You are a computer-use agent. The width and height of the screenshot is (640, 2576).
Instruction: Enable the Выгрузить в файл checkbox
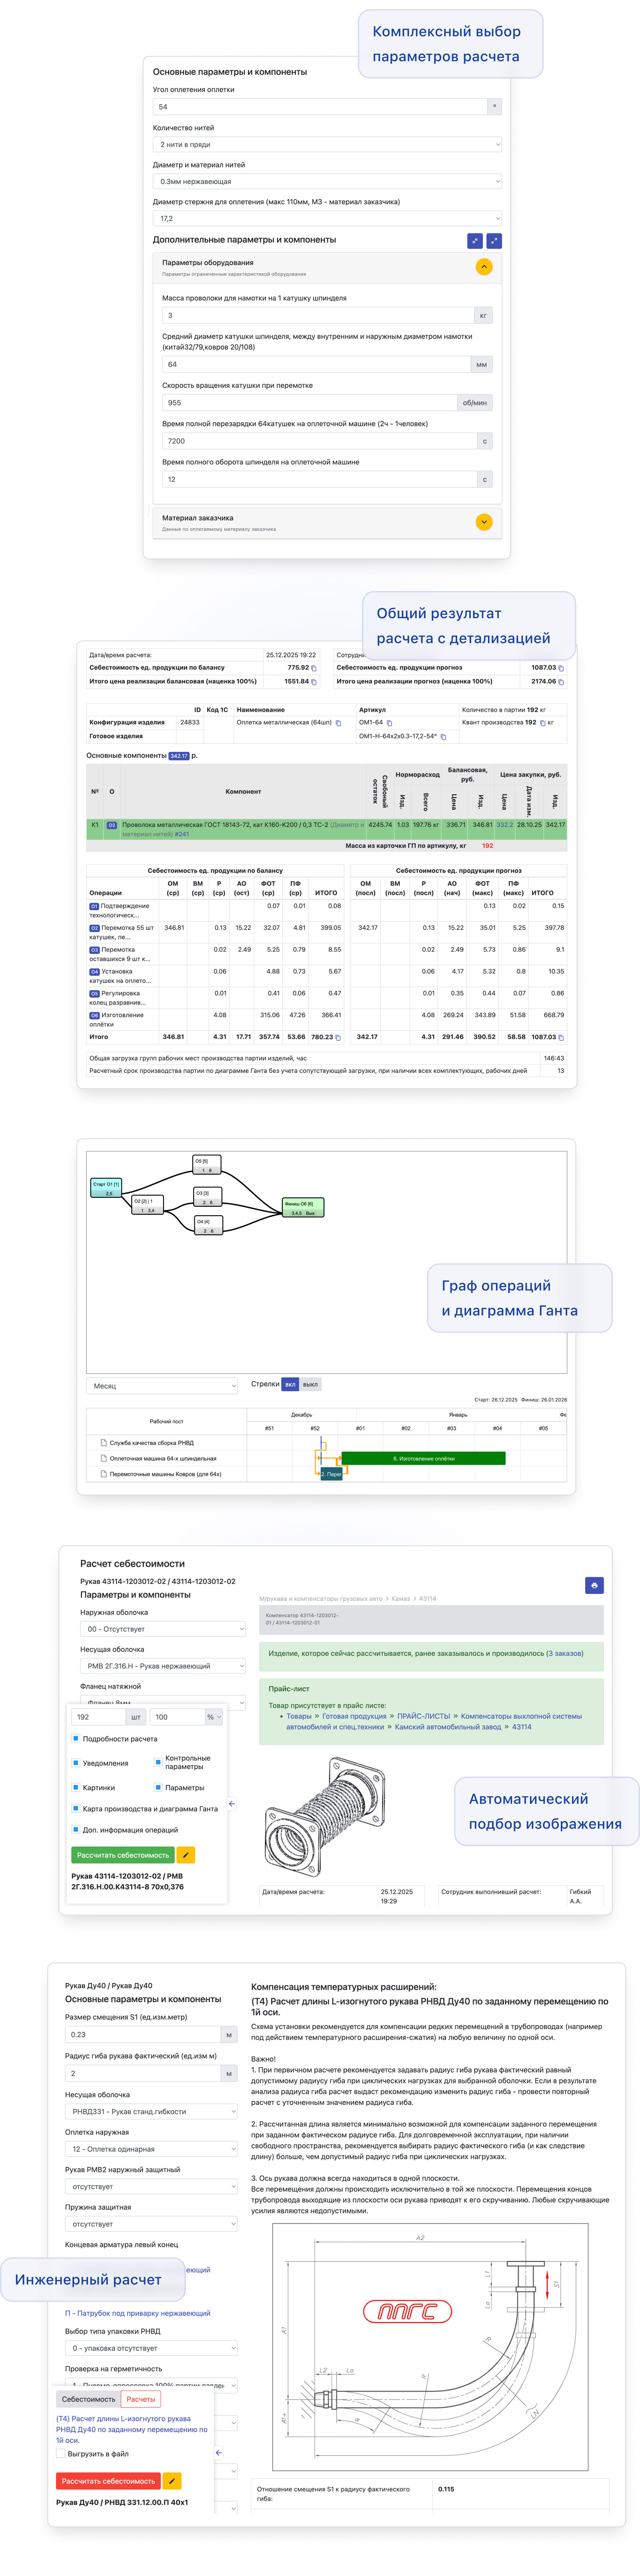[61, 2454]
